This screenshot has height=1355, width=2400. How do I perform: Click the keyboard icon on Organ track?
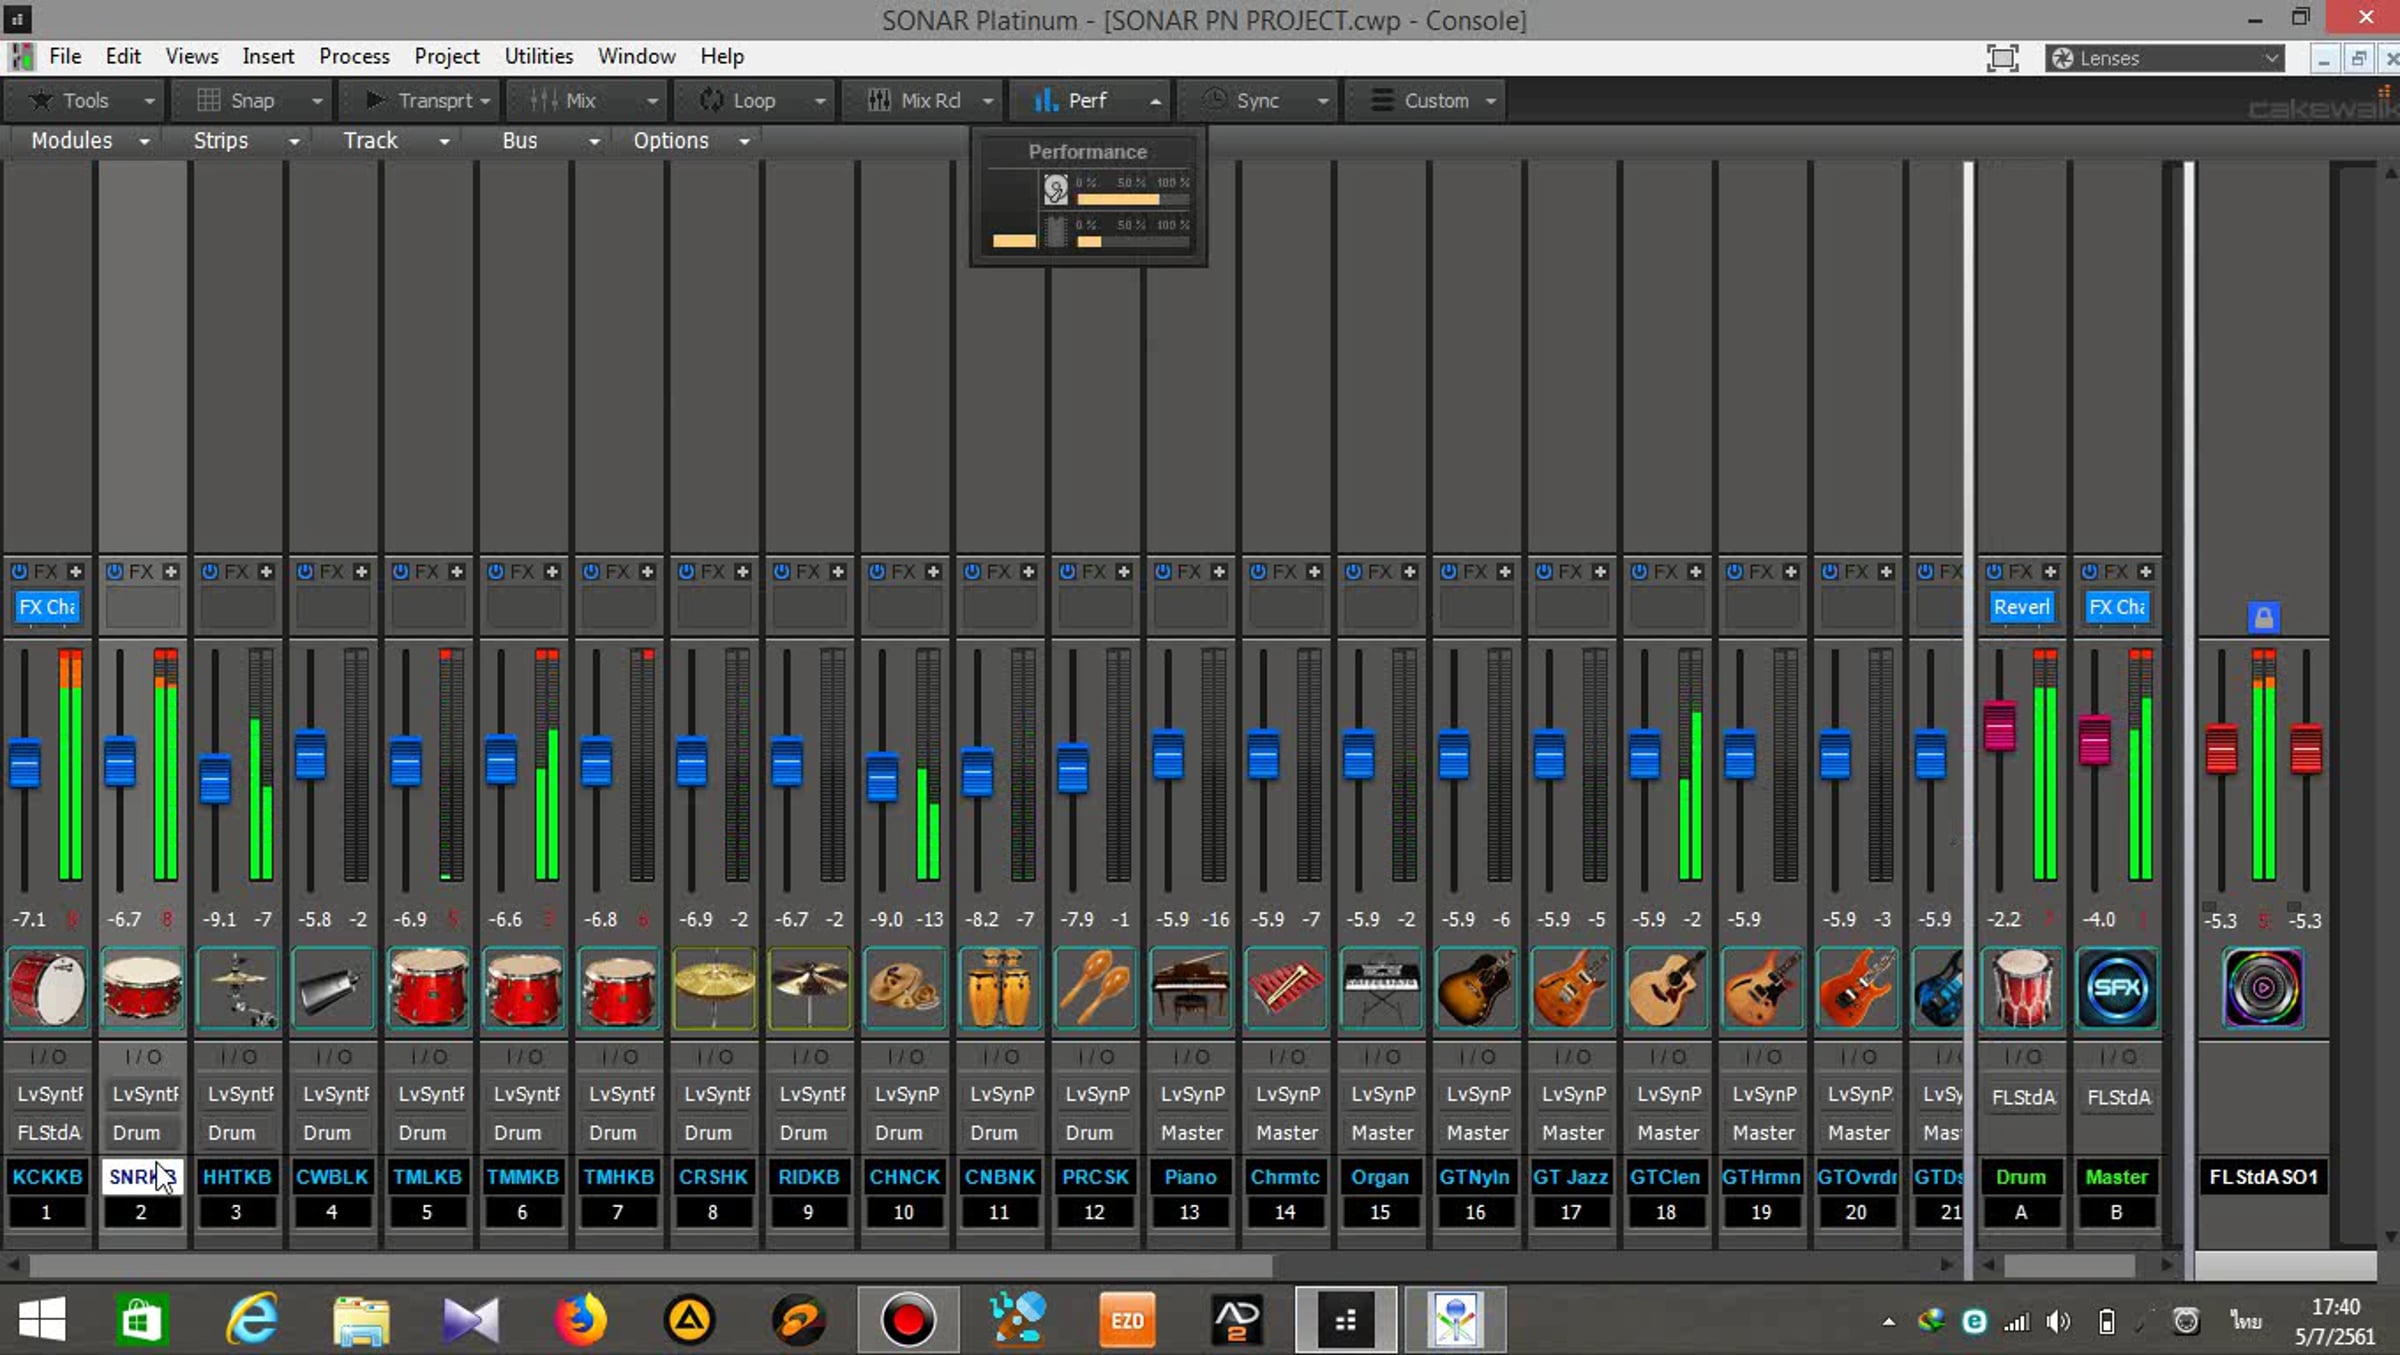tap(1380, 988)
